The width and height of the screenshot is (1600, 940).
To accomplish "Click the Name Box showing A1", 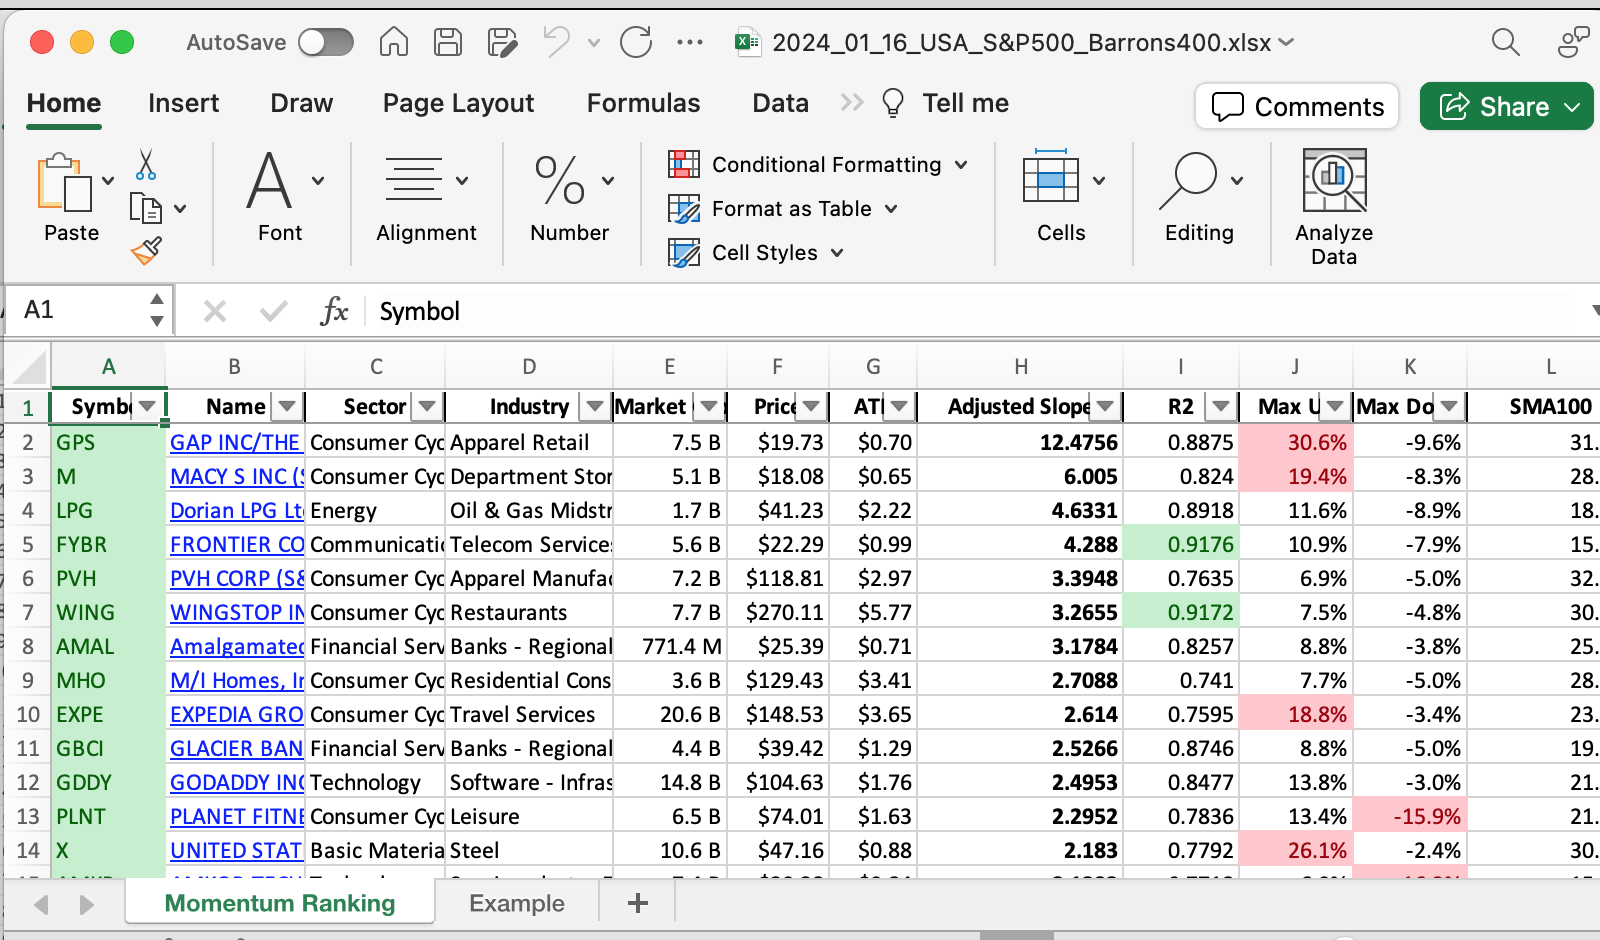I will [x=80, y=310].
